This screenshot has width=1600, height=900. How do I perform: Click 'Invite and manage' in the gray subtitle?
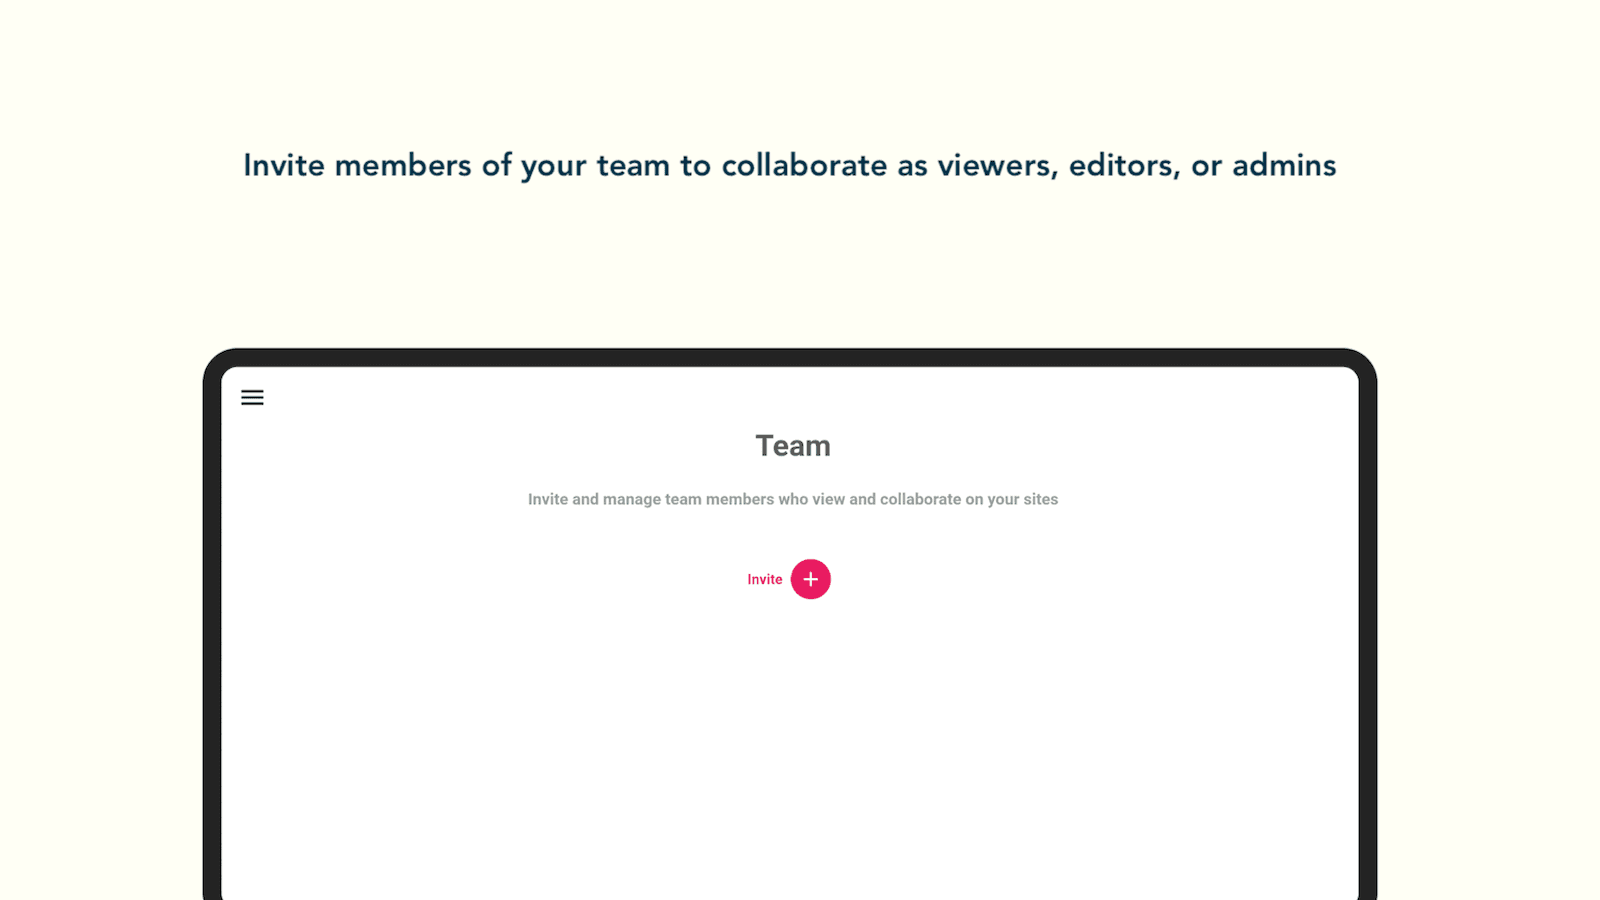point(594,499)
